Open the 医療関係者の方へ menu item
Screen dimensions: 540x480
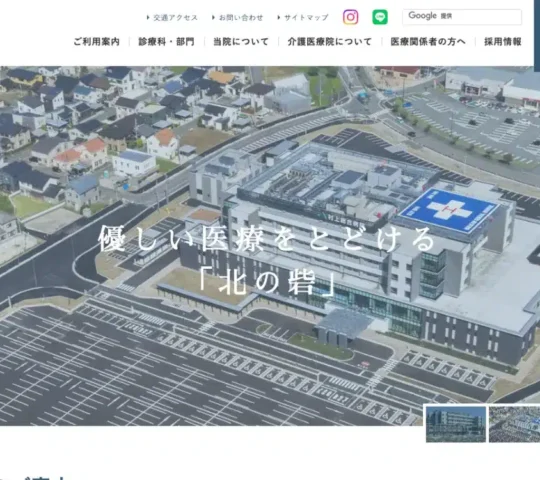pyautogui.click(x=428, y=42)
